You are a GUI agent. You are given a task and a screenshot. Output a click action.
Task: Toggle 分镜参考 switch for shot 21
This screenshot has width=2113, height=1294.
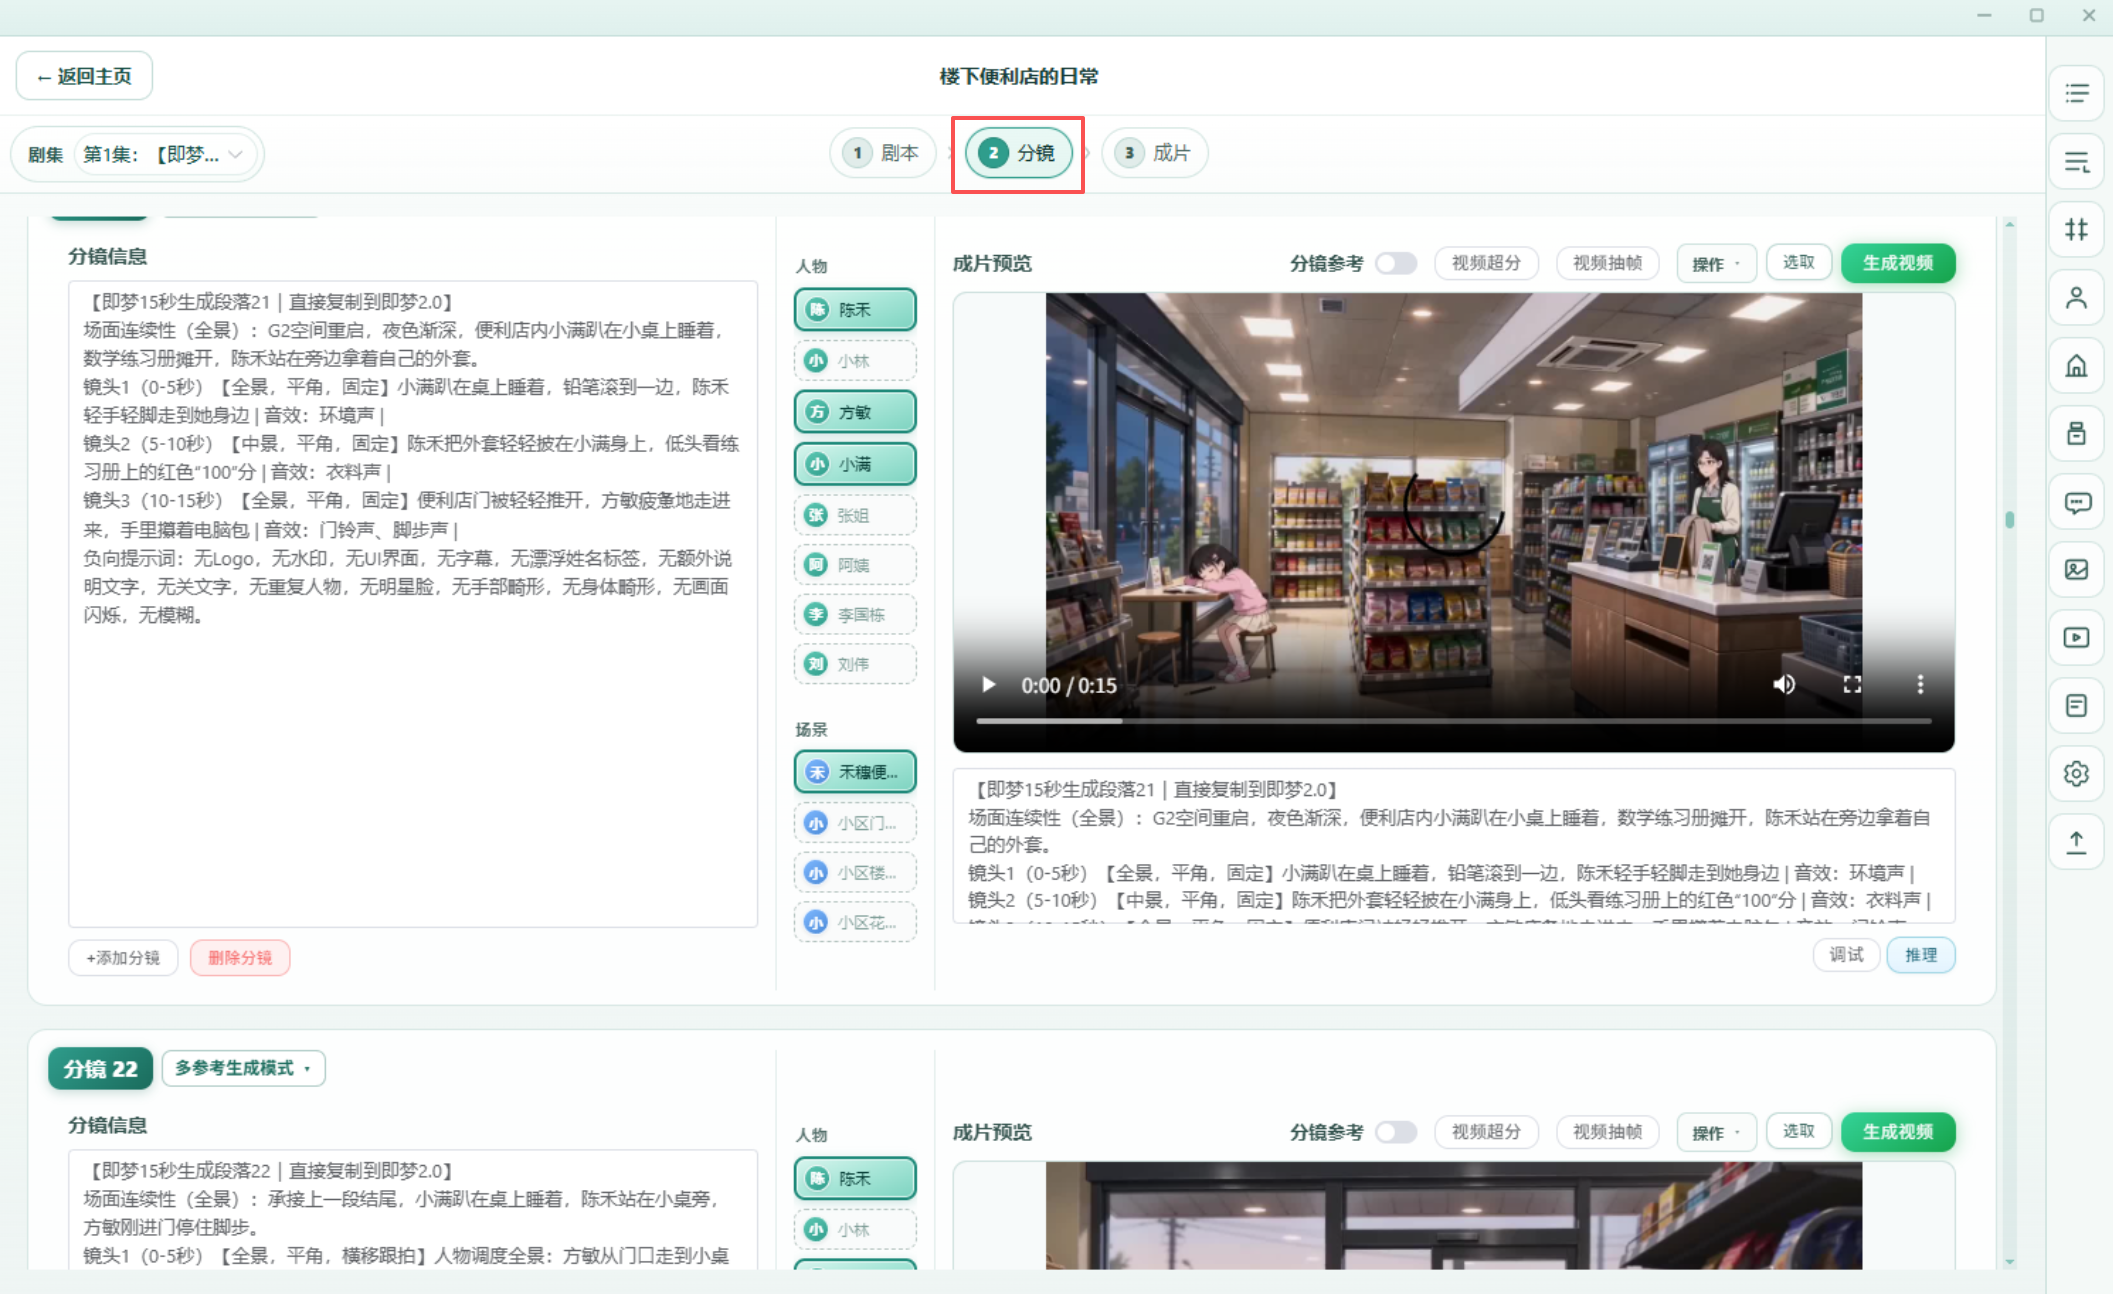tap(1396, 263)
